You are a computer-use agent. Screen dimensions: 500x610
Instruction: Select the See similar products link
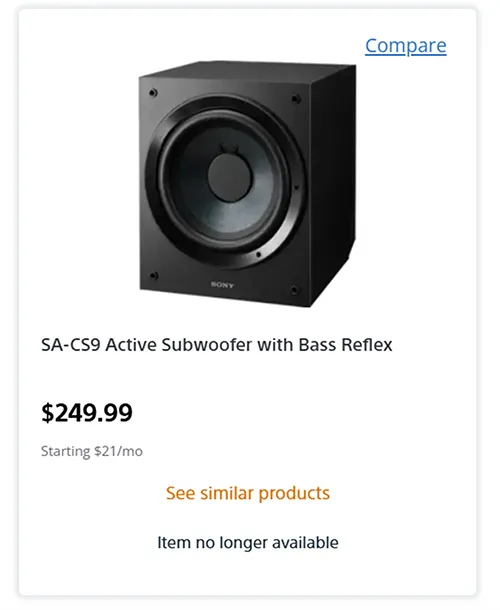248,493
